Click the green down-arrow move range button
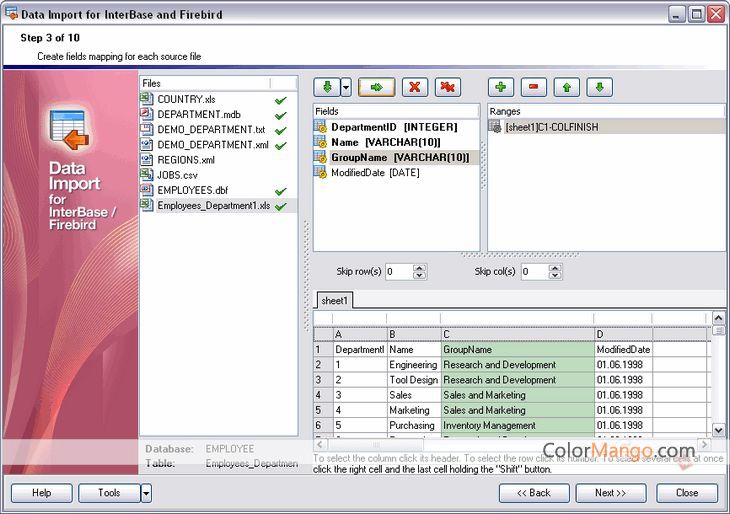 pyautogui.click(x=600, y=87)
